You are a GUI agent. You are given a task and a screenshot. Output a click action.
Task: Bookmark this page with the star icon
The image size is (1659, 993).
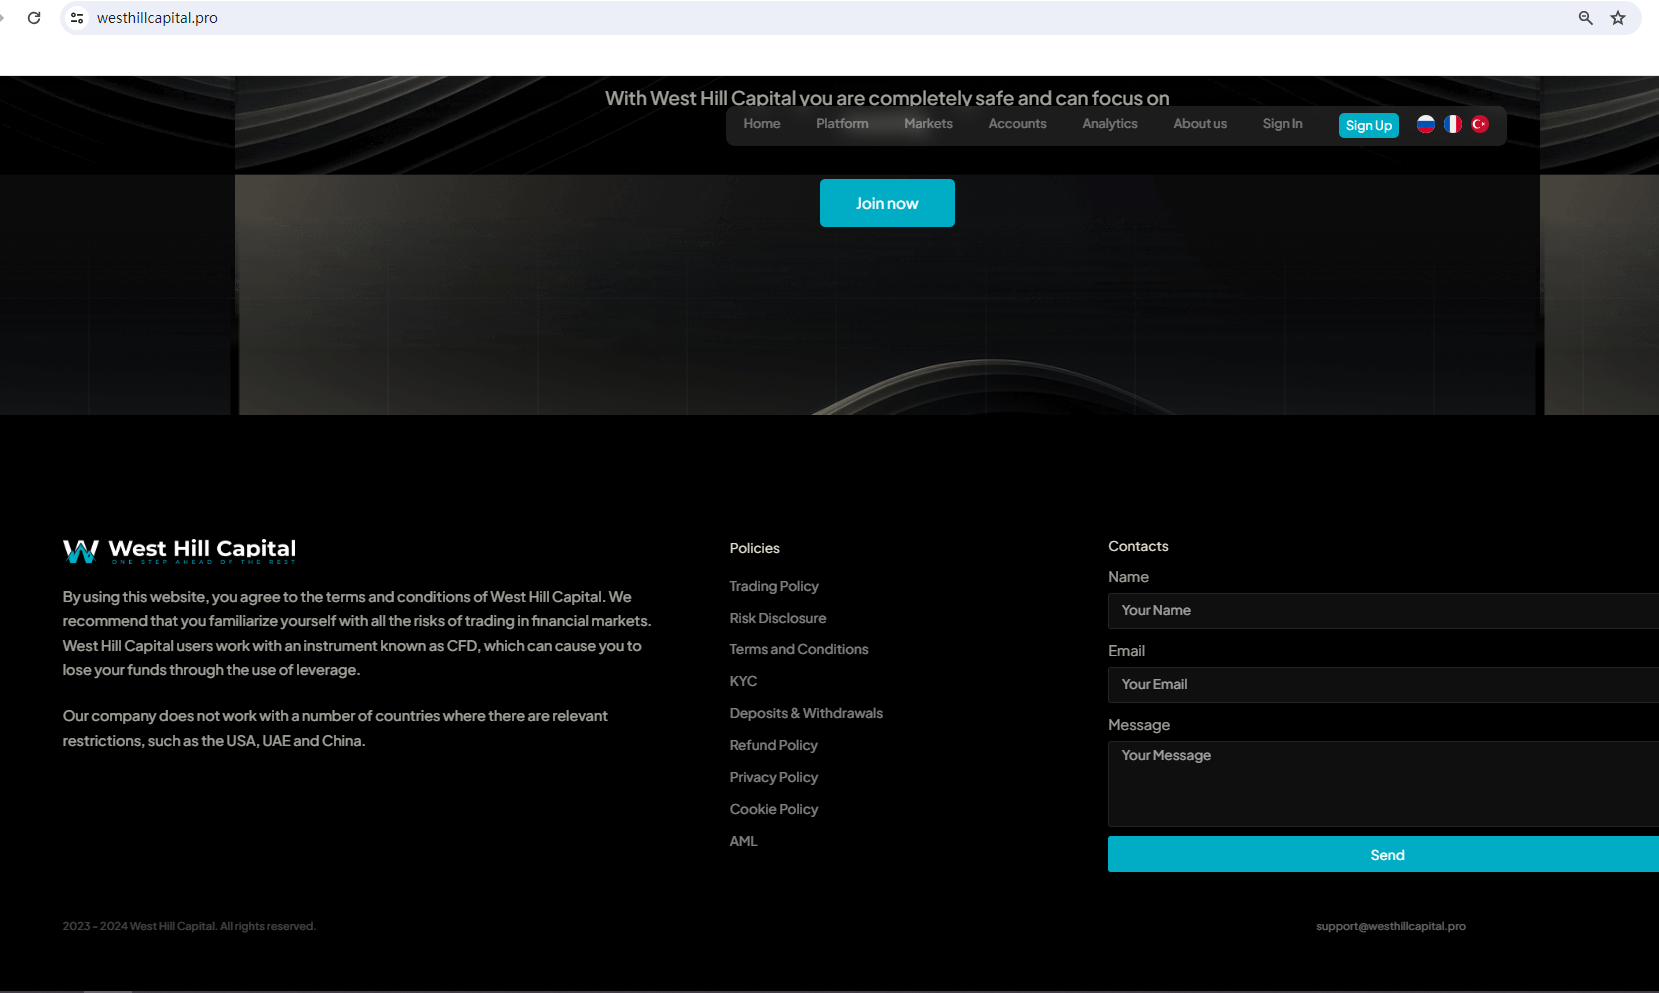point(1618,18)
